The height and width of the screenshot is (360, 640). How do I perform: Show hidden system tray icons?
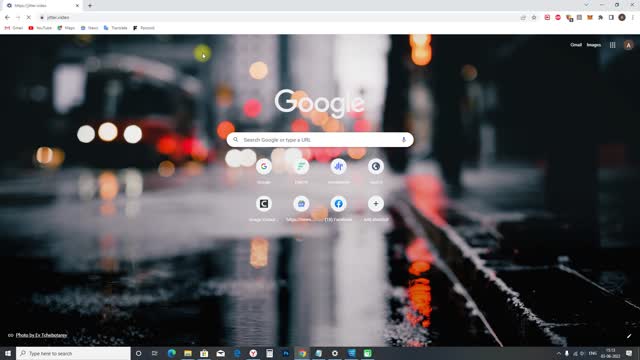[559, 353]
